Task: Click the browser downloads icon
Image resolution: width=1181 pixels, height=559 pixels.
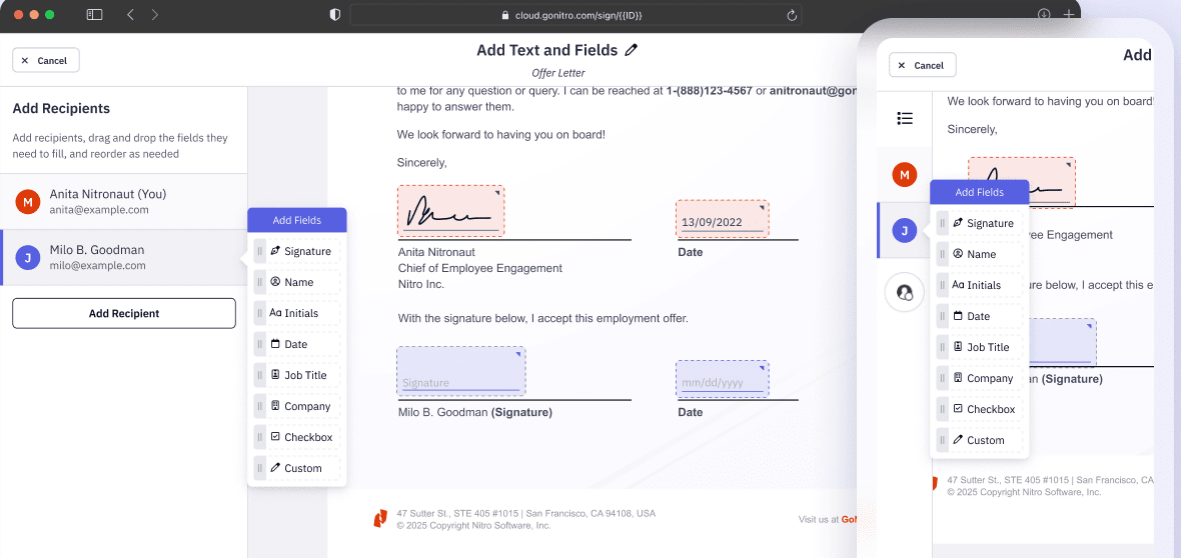Action: point(1044,15)
